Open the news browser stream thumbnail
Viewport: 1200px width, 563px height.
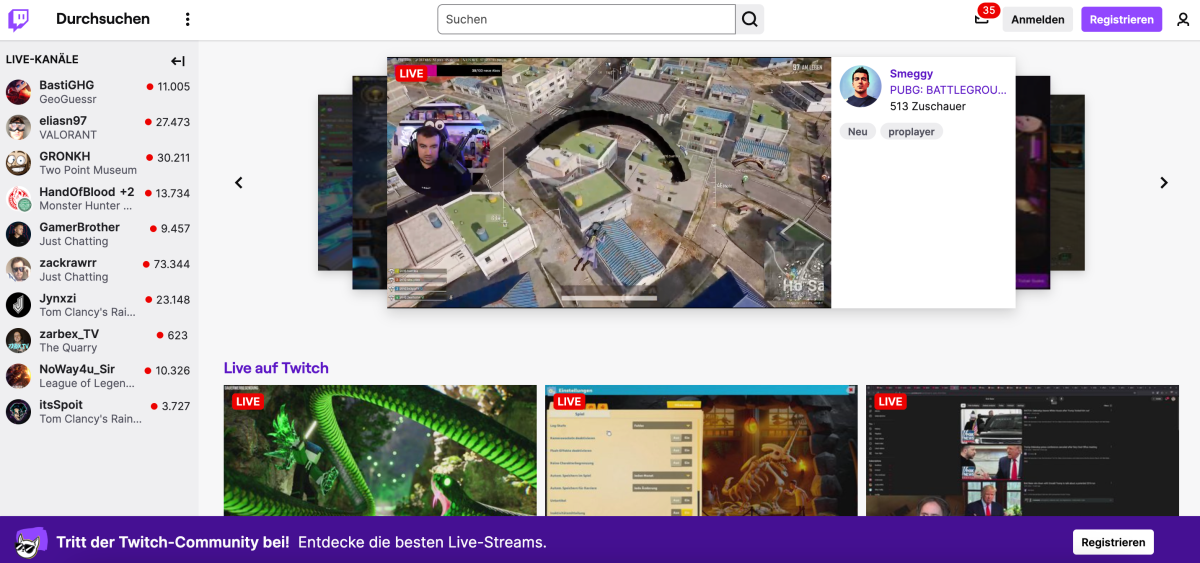[x=1022, y=450]
